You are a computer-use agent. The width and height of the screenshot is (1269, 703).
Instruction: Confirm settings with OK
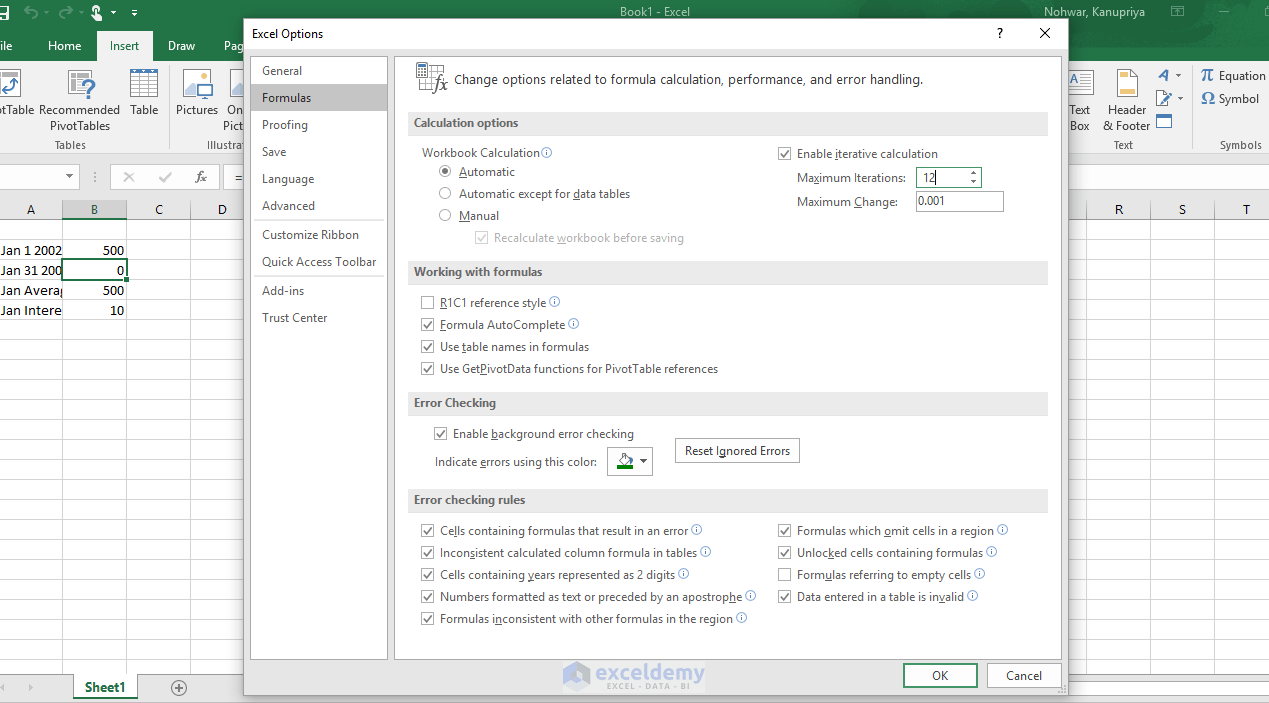939,675
